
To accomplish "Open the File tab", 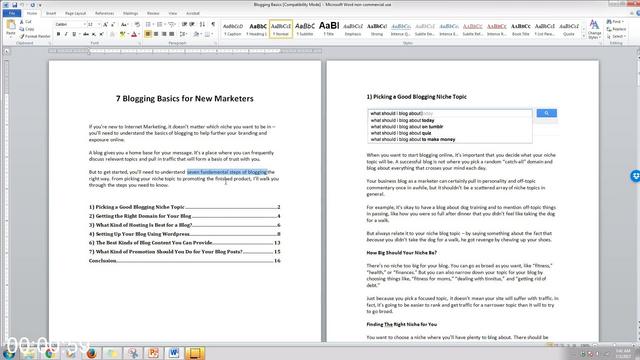I will click(12, 13).
